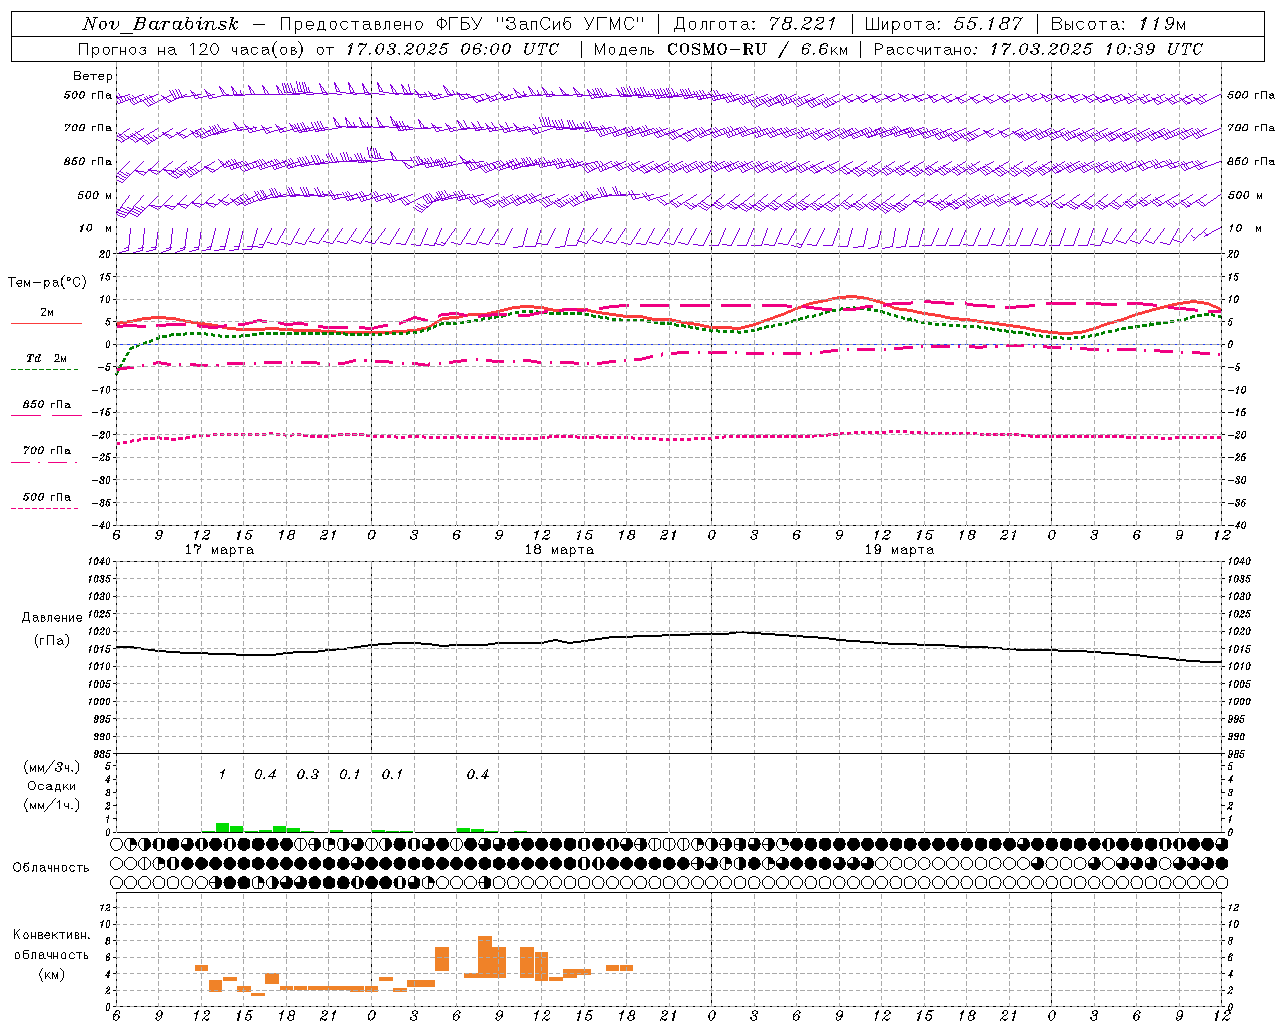Click the '18 марта' date label

[x=559, y=550]
